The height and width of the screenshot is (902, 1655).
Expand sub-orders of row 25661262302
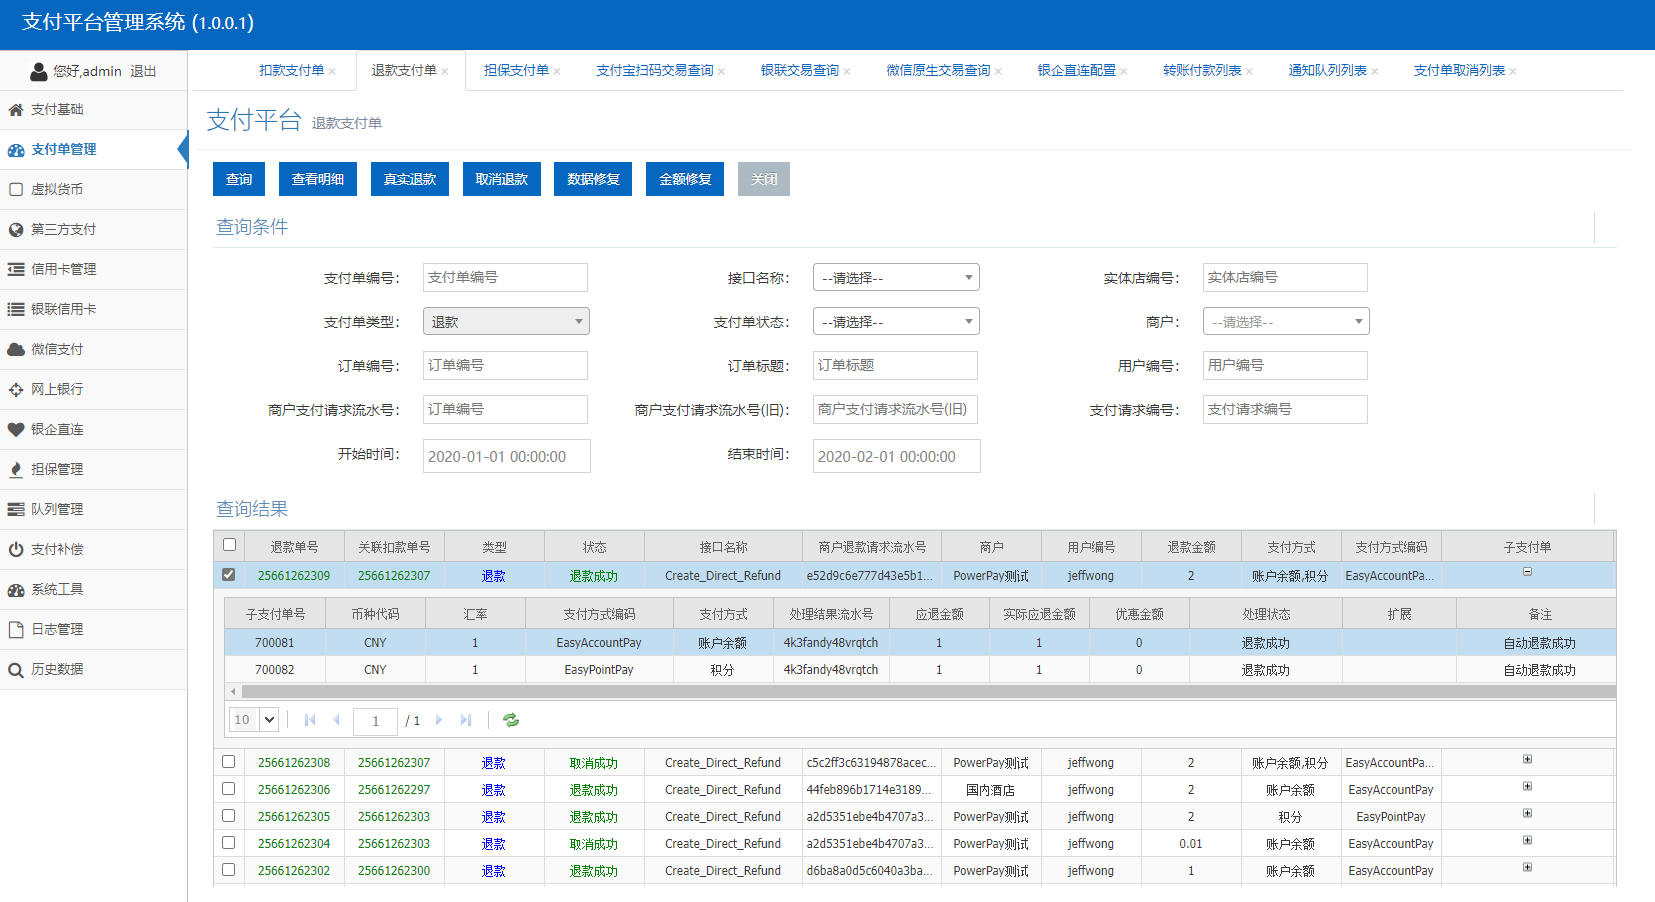(x=1527, y=867)
